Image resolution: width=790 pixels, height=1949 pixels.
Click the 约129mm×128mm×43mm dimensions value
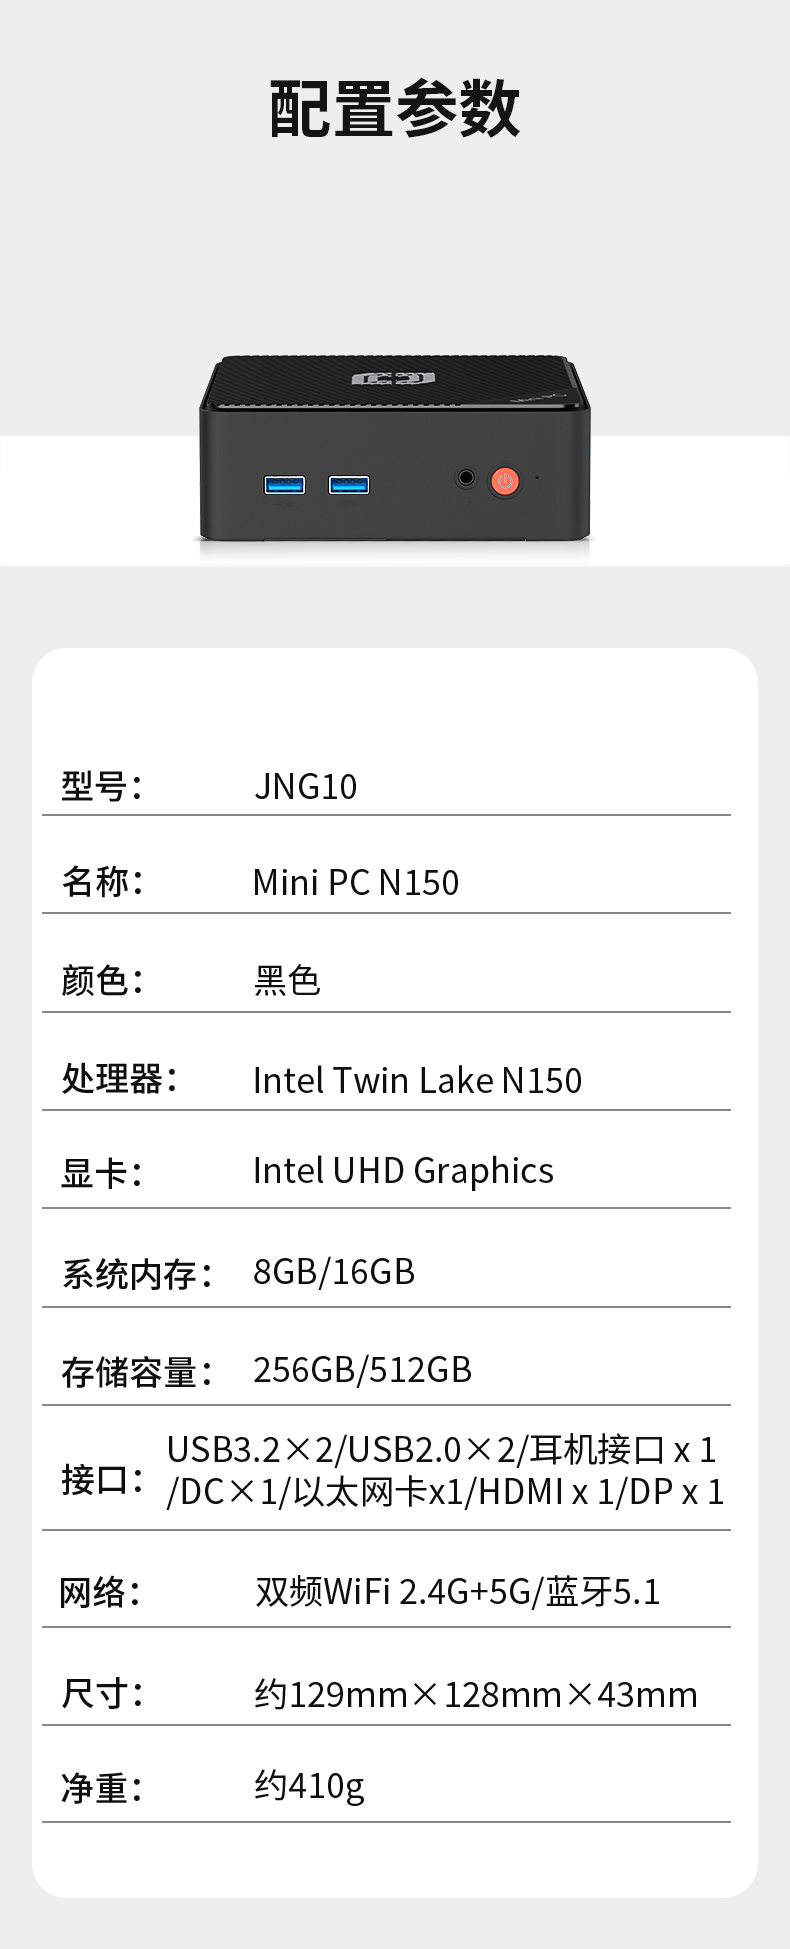pyautogui.click(x=476, y=1695)
